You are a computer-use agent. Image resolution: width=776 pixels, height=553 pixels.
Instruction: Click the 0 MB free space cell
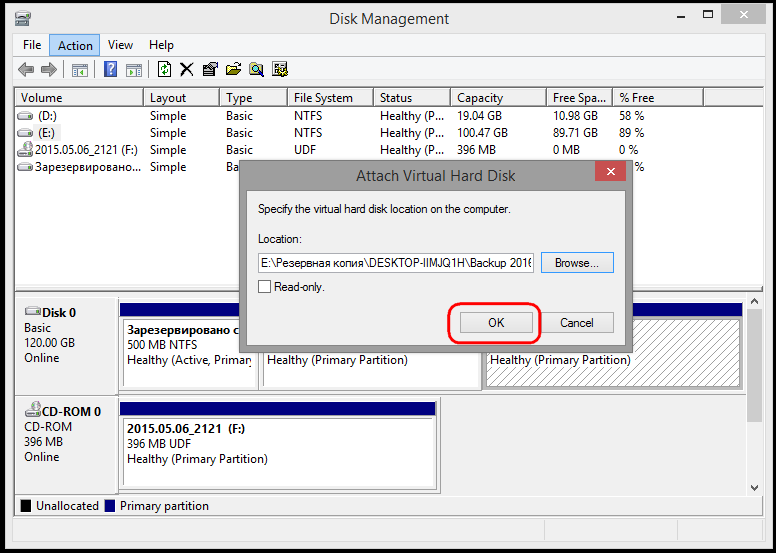pos(567,150)
